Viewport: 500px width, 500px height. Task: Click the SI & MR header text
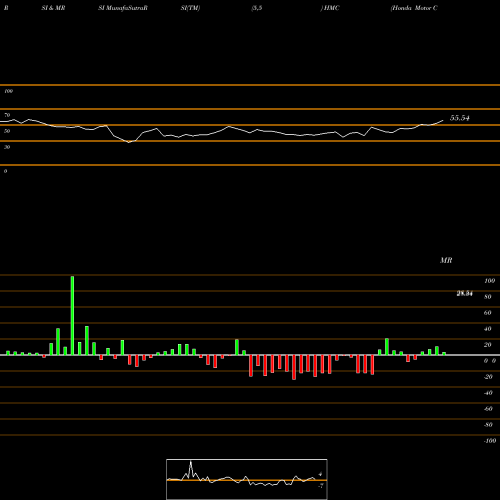click(53, 8)
